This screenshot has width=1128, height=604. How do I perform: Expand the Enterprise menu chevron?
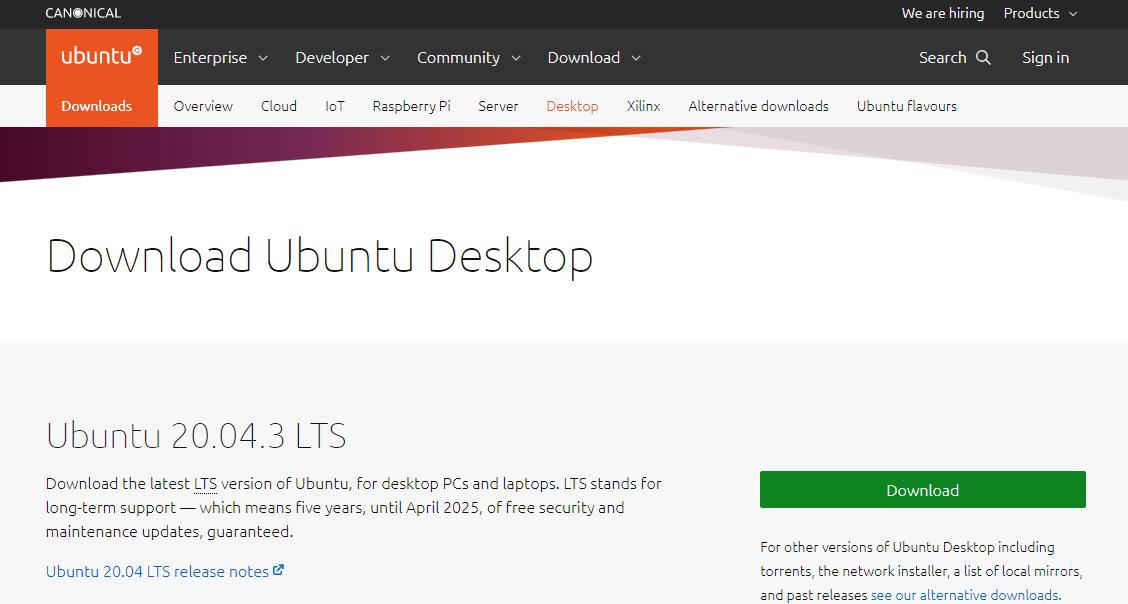click(x=263, y=58)
